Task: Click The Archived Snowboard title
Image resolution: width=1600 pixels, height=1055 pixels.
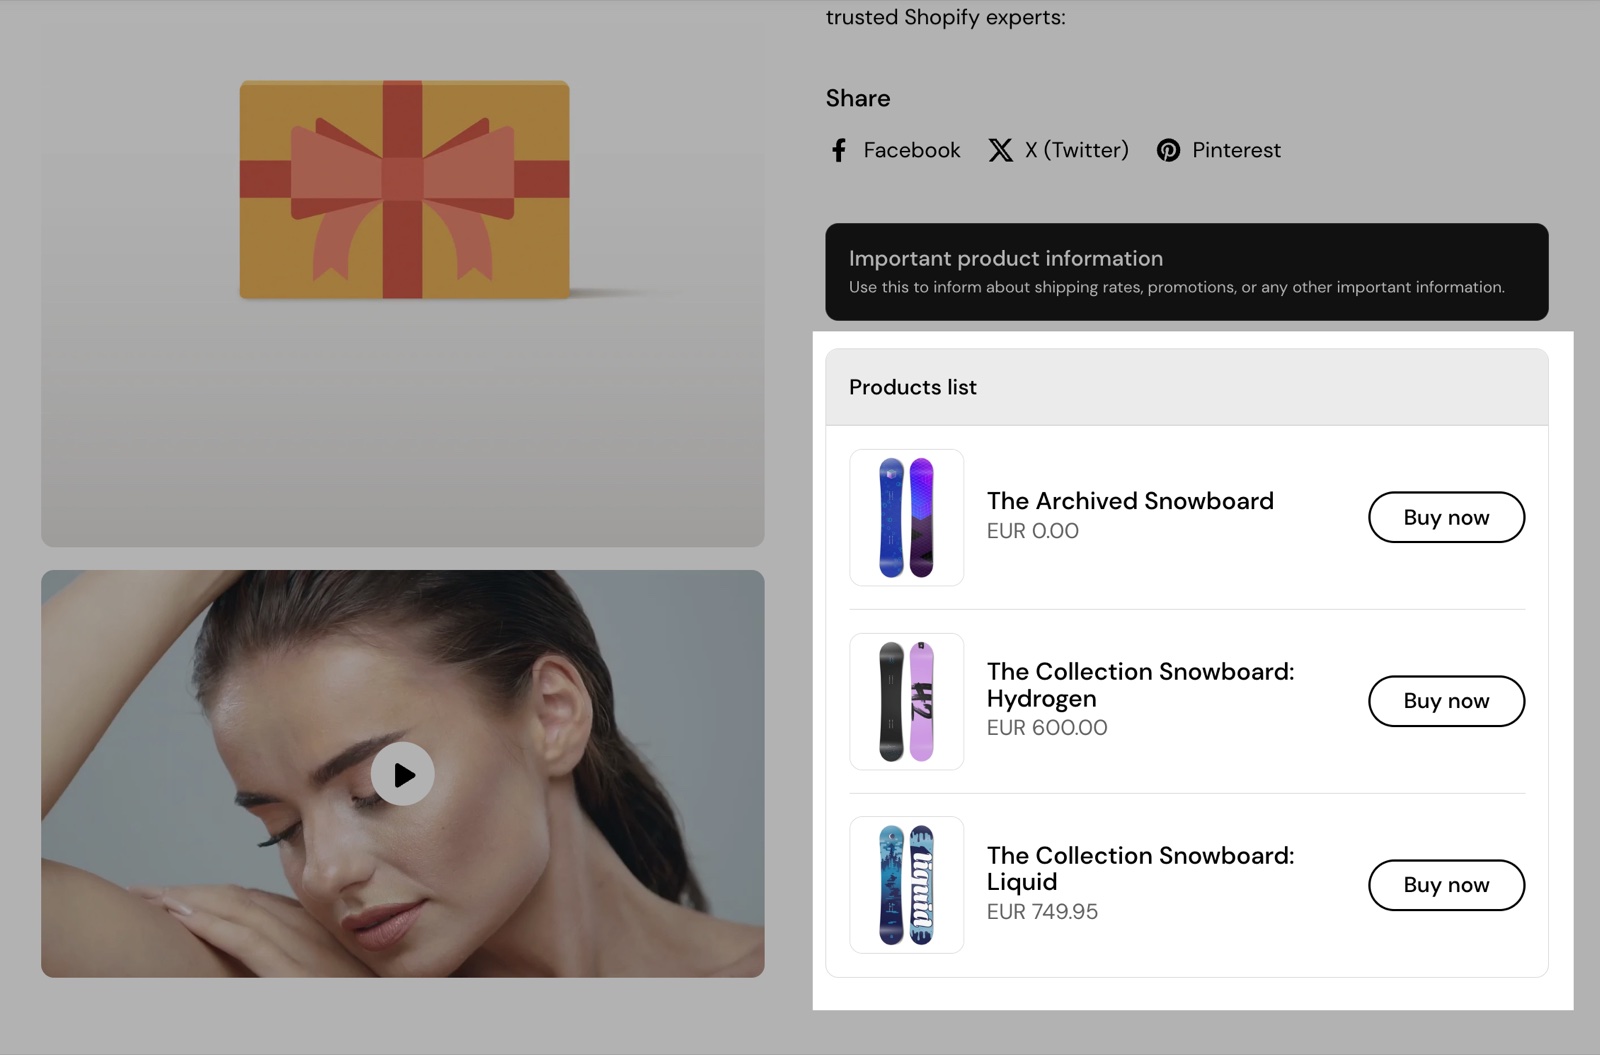Action: [x=1130, y=501]
